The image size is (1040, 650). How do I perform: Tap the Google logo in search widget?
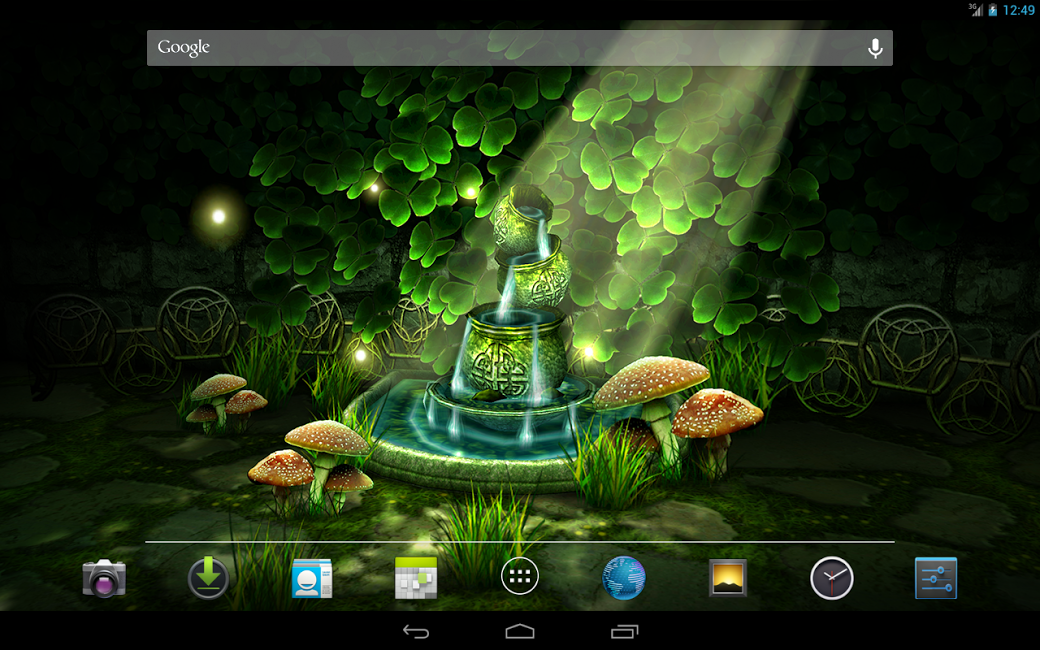(184, 48)
